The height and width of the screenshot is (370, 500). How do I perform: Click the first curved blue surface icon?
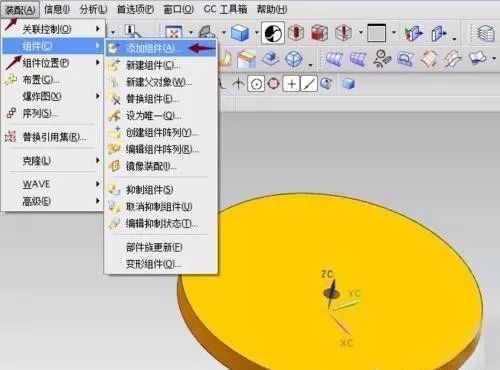point(334,59)
